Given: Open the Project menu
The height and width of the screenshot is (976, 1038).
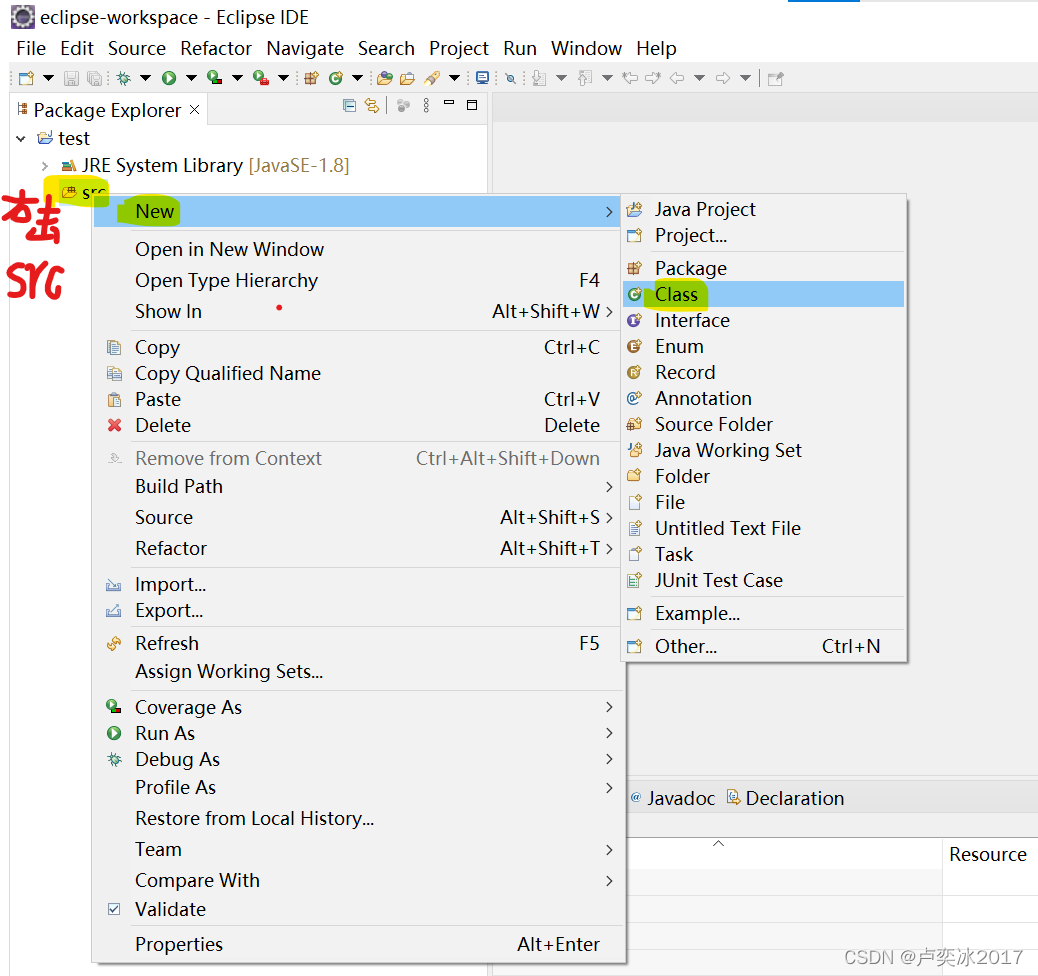Looking at the screenshot, I should (x=459, y=48).
